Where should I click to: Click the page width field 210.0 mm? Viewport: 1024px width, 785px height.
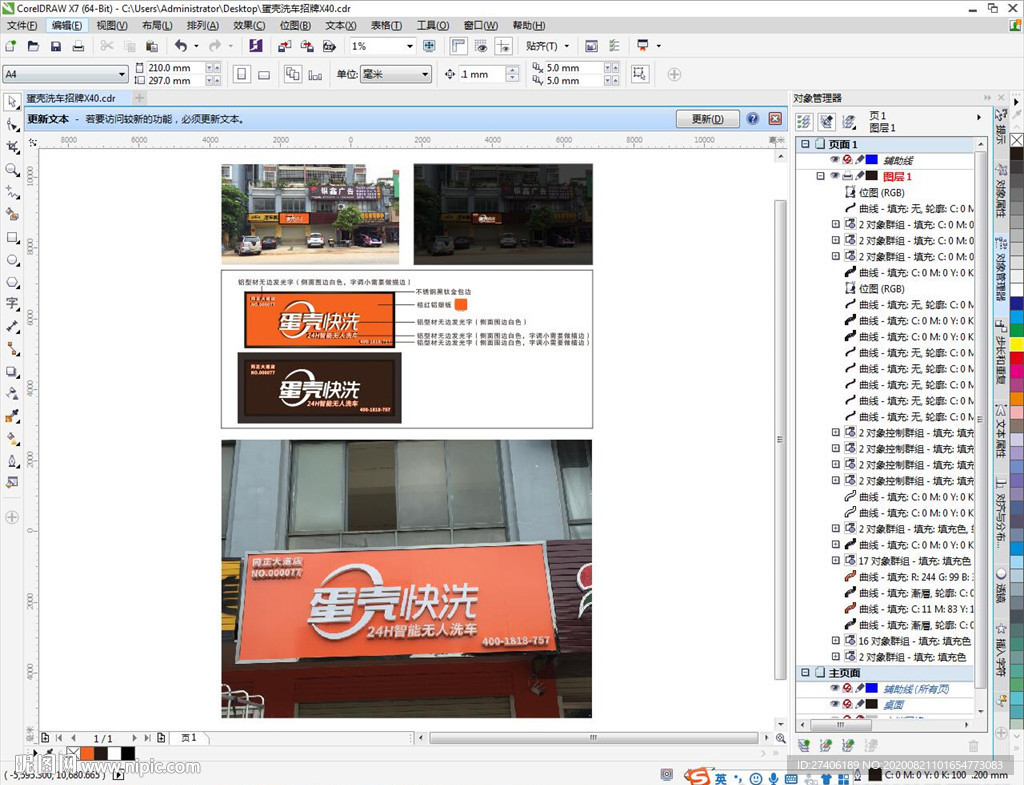[x=174, y=68]
